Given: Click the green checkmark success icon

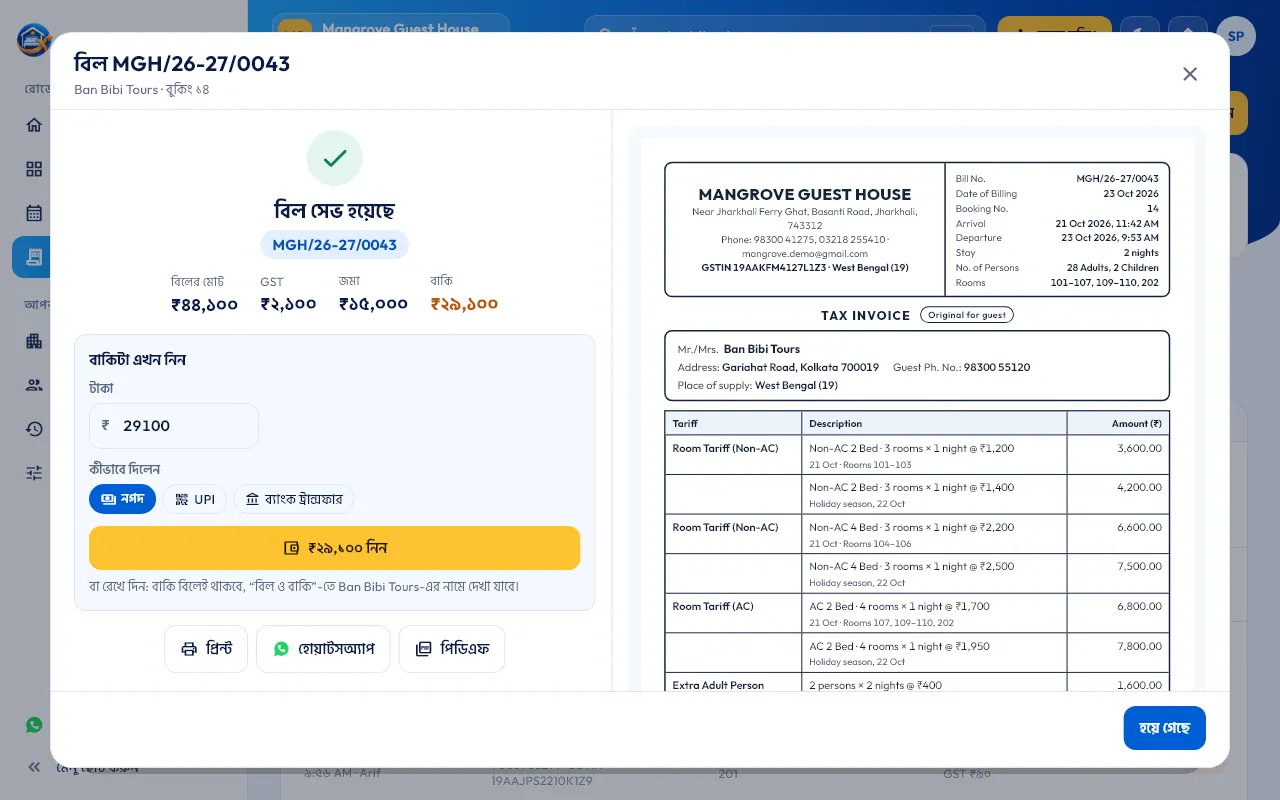Looking at the screenshot, I should pos(334,158).
